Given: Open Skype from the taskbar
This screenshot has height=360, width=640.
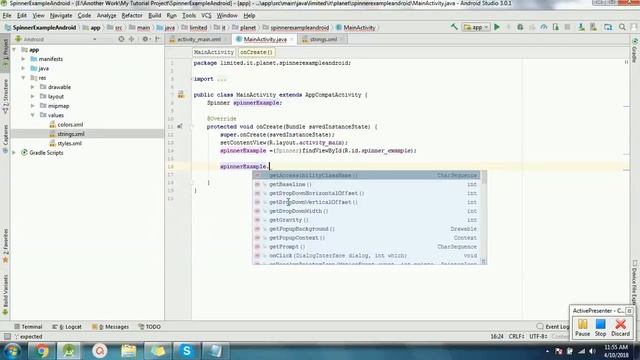Looking at the screenshot, I should [187, 351].
